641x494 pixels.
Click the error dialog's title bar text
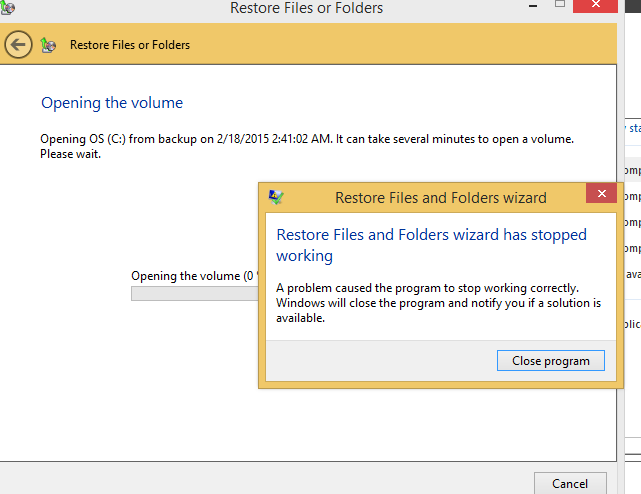point(440,198)
